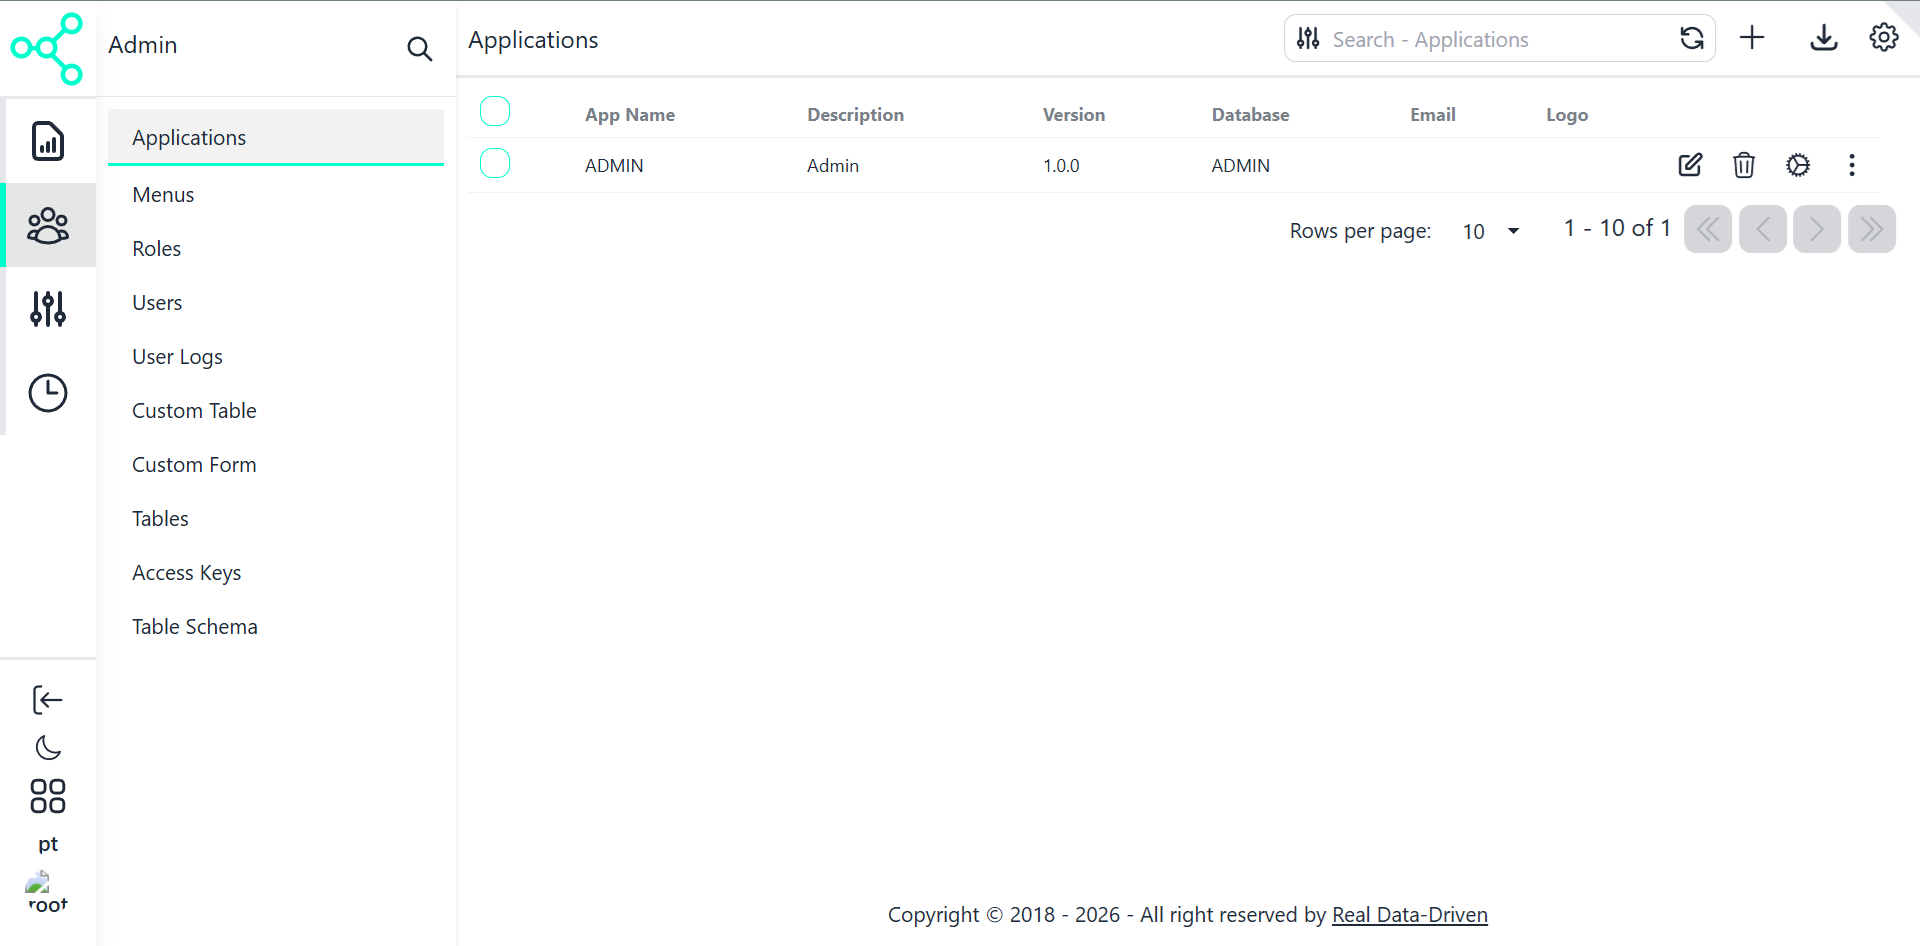Enable dark mode with the moon icon

(x=47, y=747)
